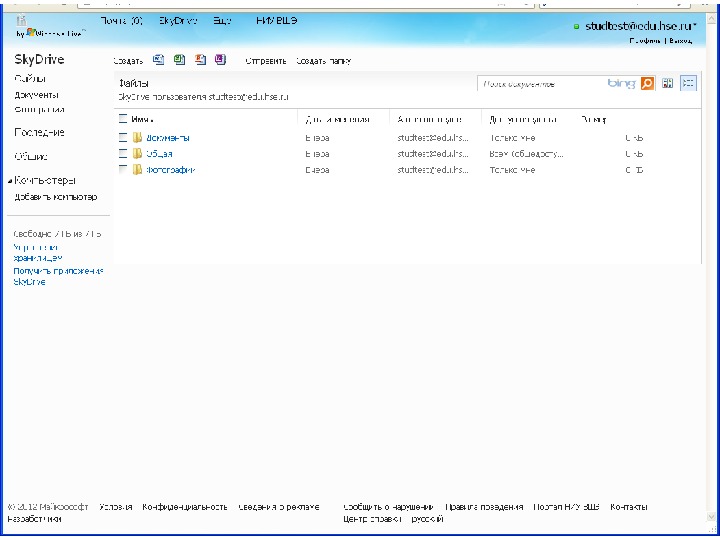Open НИУ ВШЭ in the top menu
The height and width of the screenshot is (540, 720).
point(276,21)
